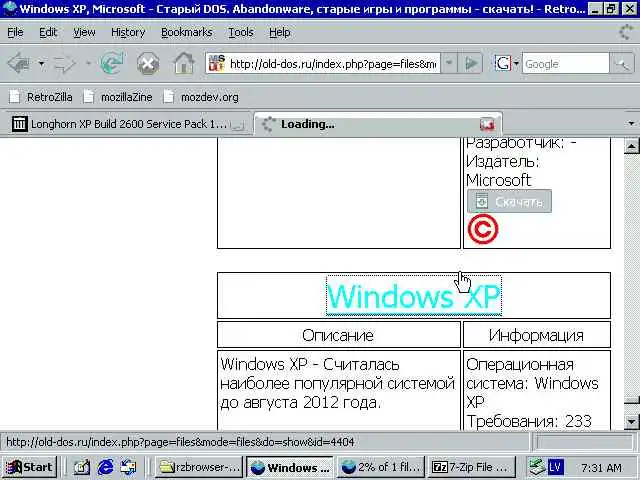The image size is (640, 480).
Task: Open the mozillaZine bookmark
Action: (x=118, y=97)
